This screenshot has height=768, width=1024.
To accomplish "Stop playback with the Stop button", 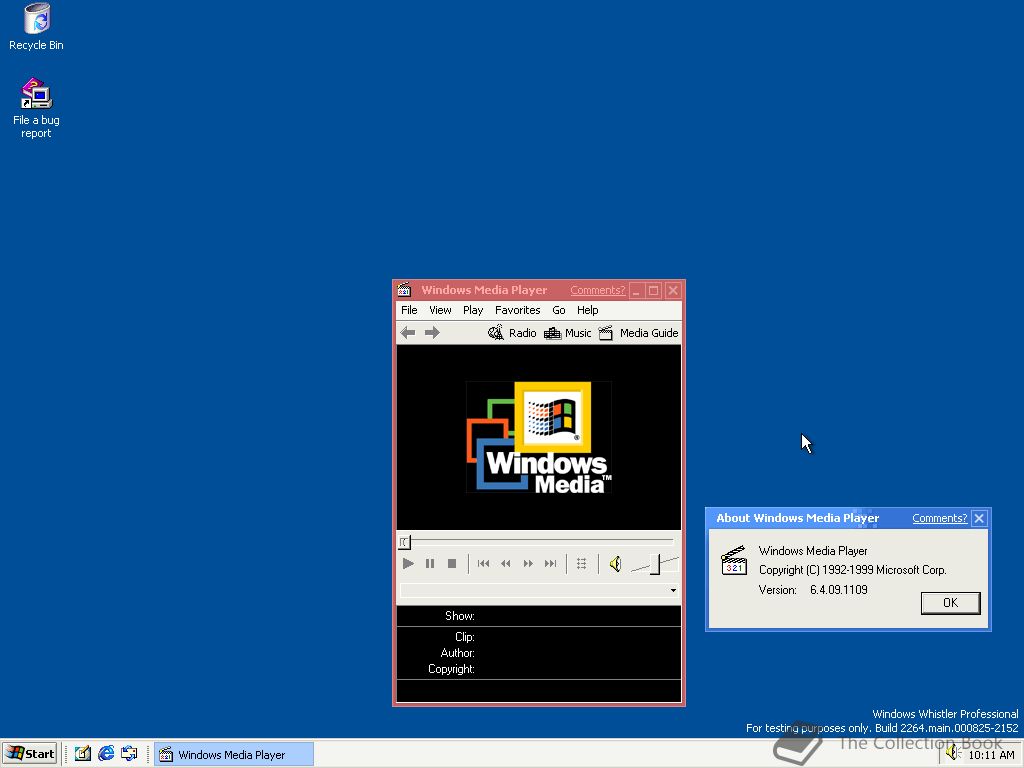I will [x=452, y=564].
